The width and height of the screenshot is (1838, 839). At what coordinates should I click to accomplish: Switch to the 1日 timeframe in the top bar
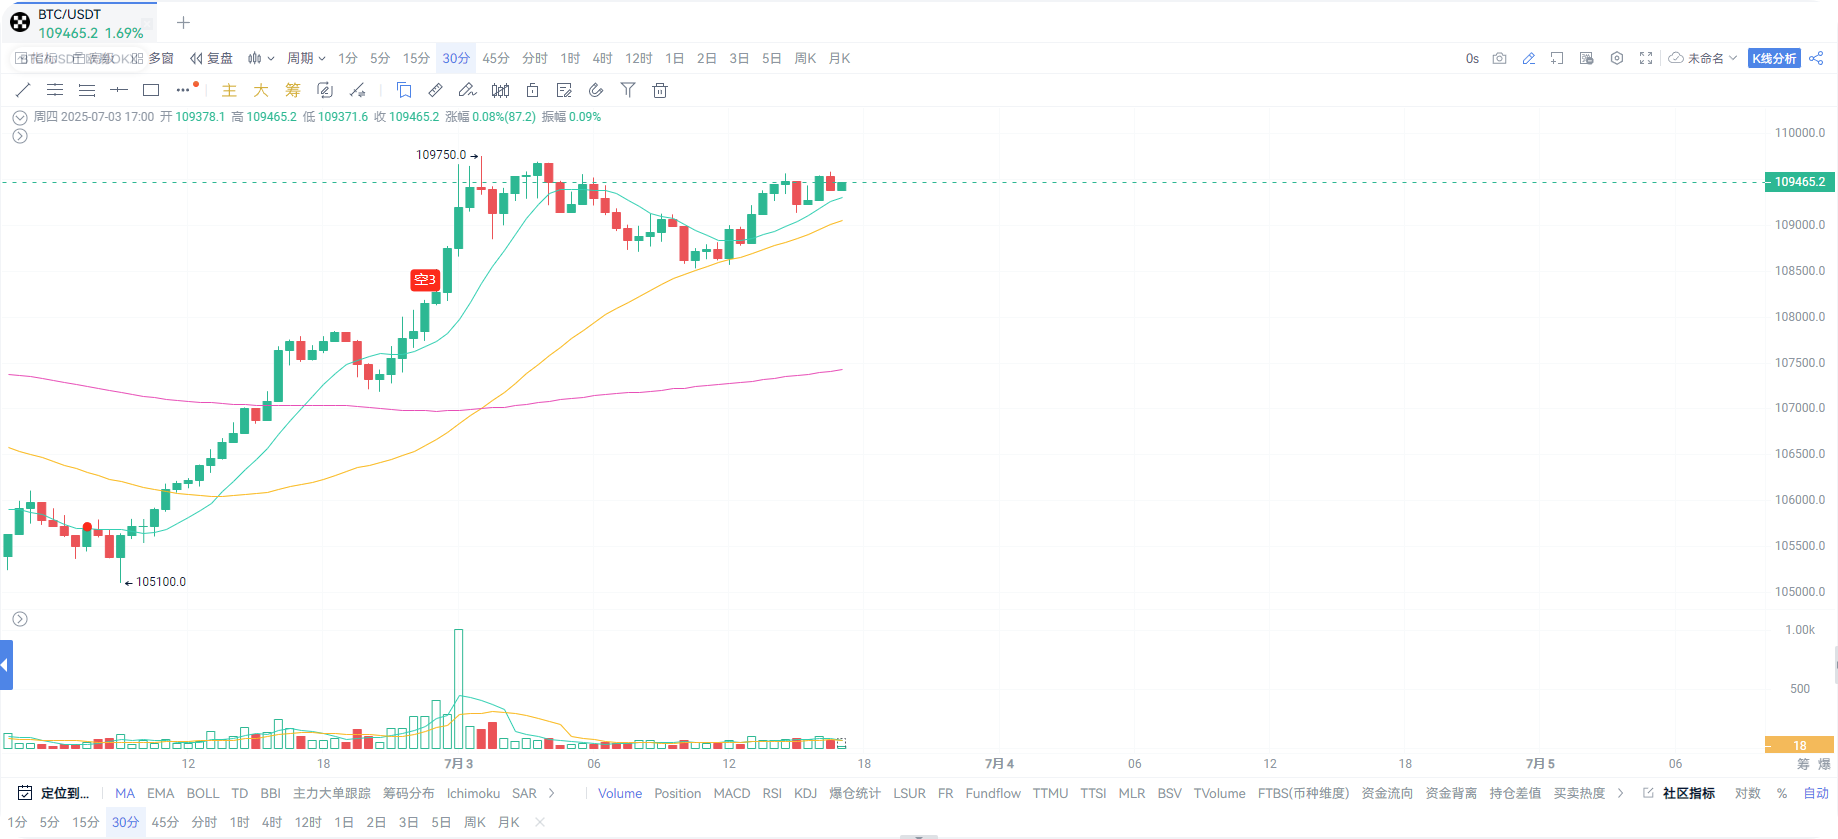click(x=675, y=58)
